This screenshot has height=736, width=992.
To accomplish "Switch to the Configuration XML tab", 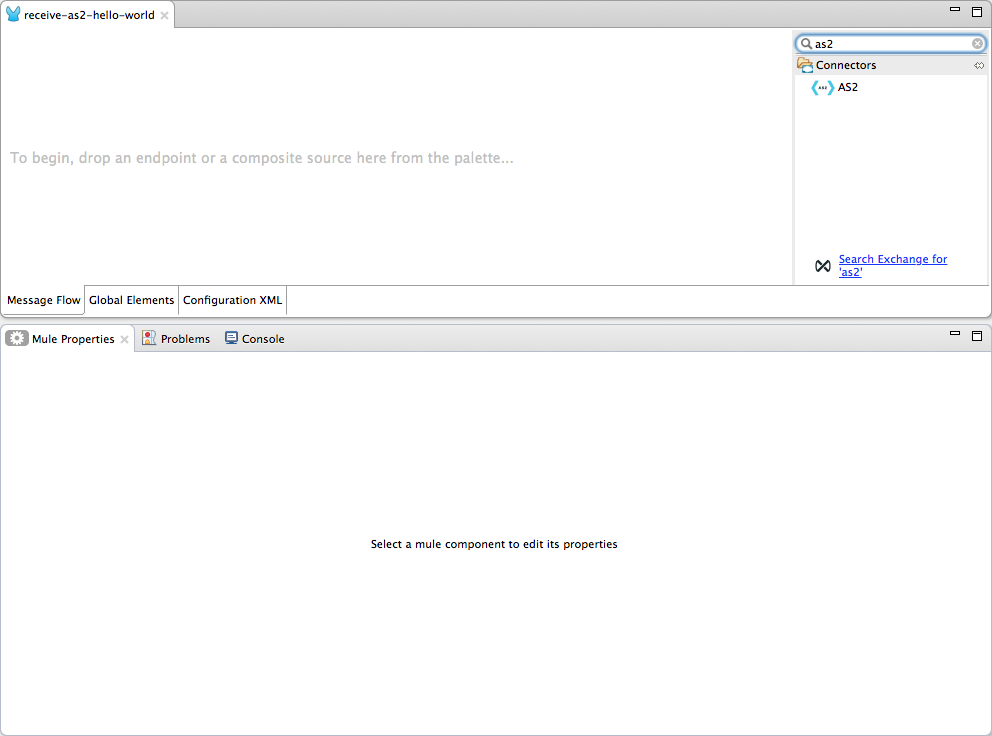I will click(x=232, y=300).
